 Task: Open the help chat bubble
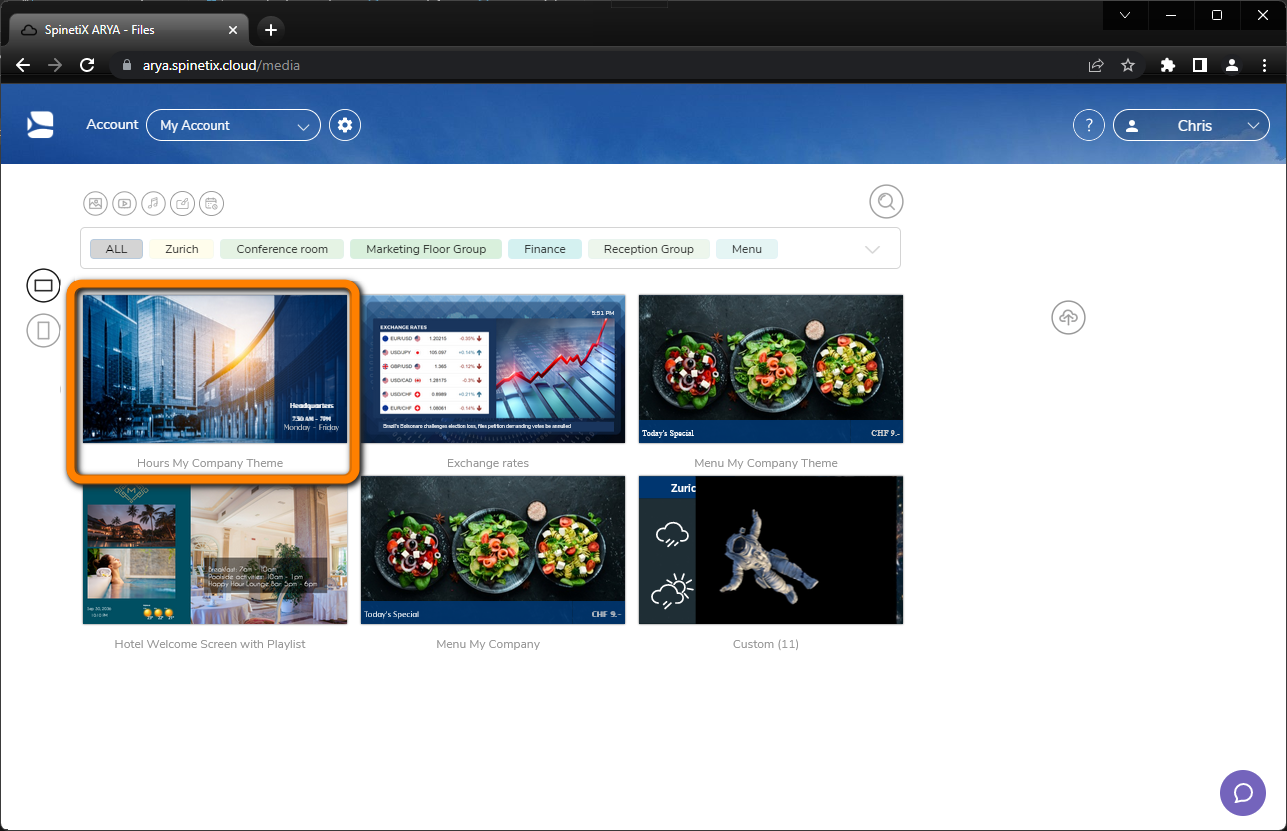pos(1242,793)
